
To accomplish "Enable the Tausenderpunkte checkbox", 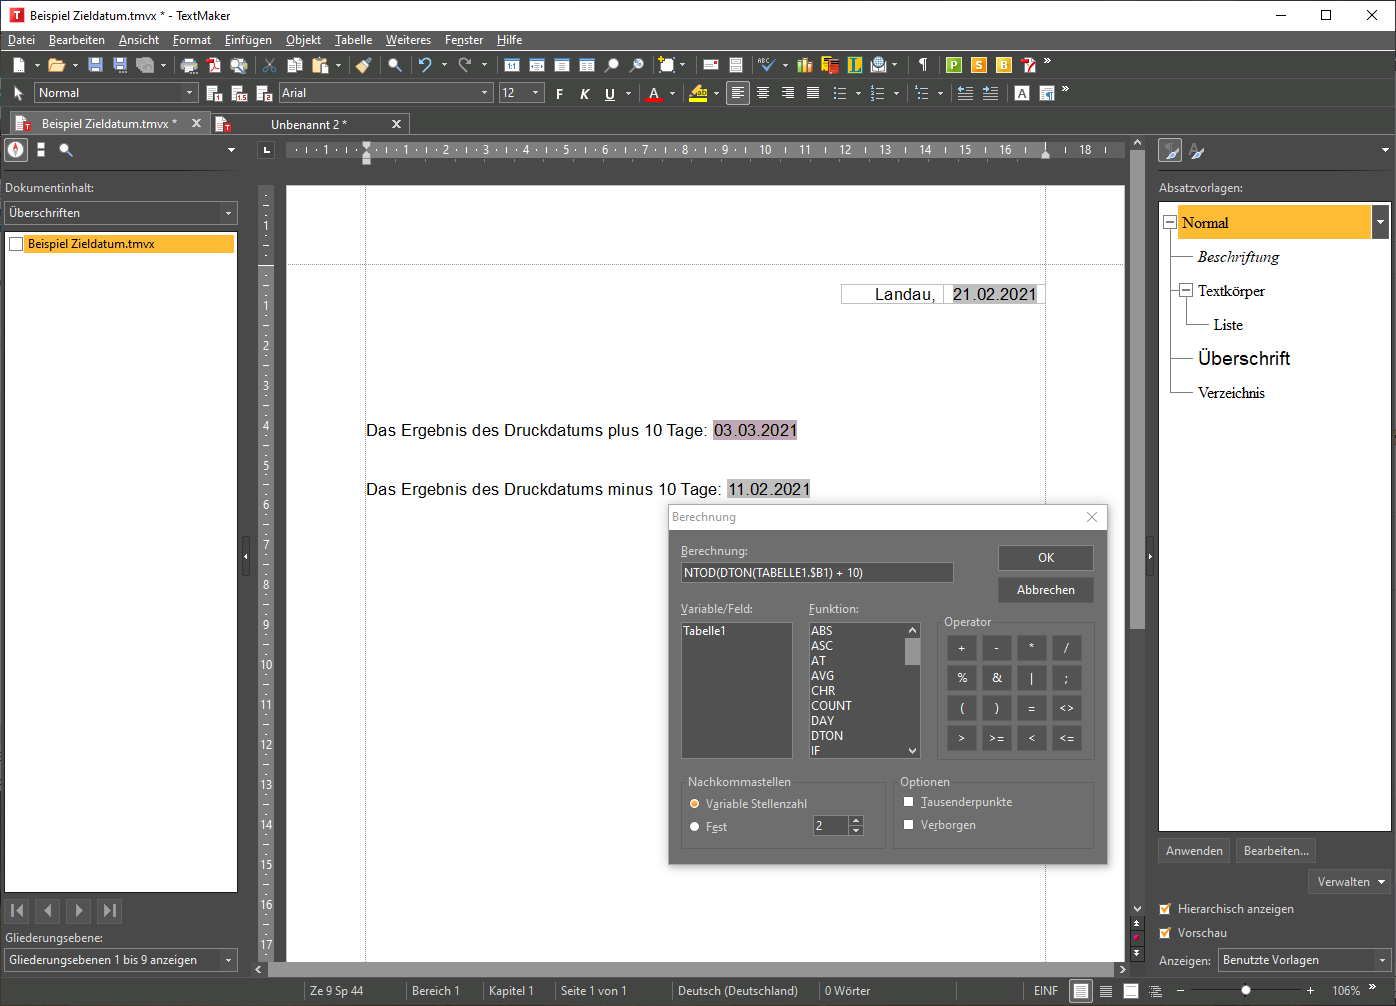I will (909, 802).
